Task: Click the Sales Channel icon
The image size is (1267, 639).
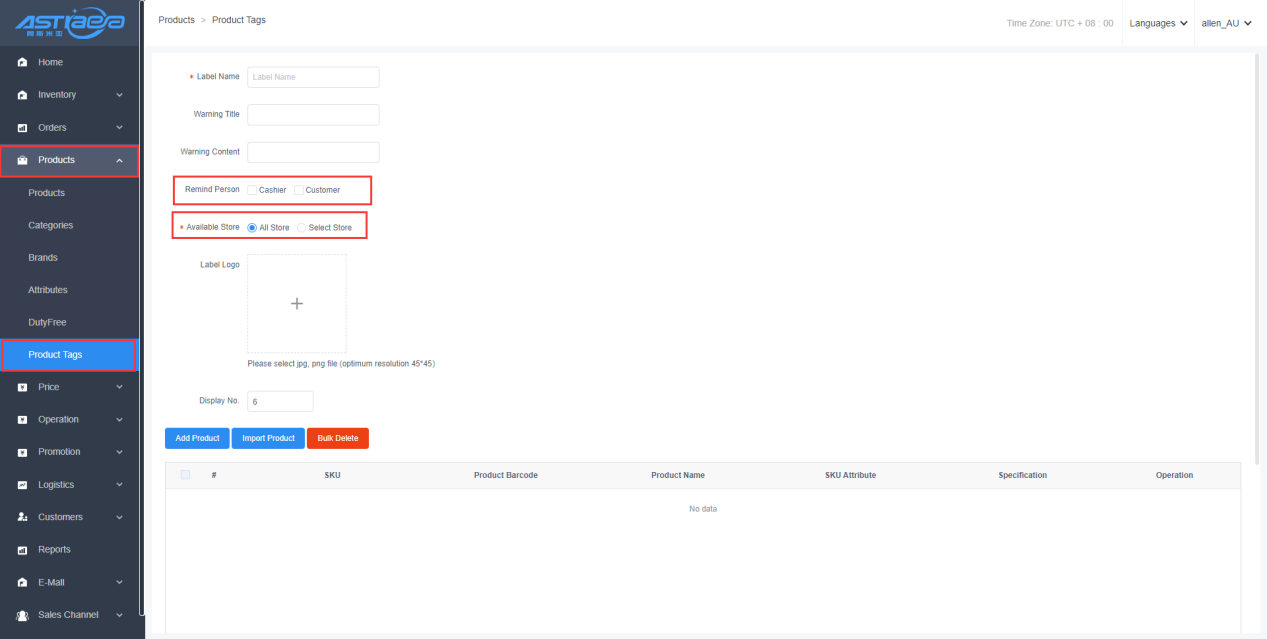Action: click(x=22, y=615)
